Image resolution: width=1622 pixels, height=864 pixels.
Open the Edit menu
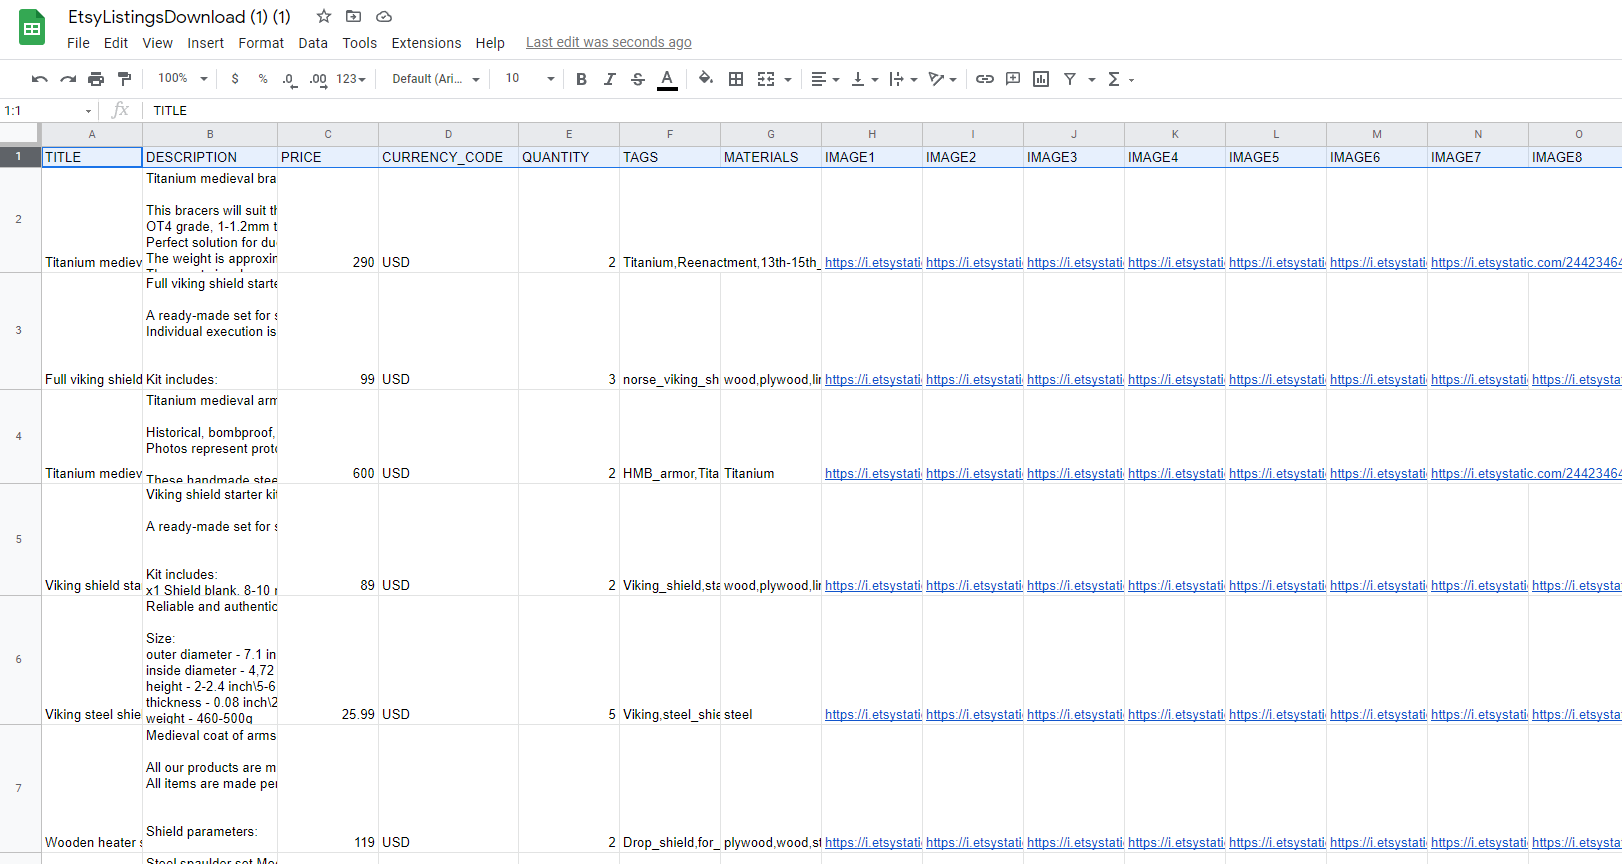[116, 43]
